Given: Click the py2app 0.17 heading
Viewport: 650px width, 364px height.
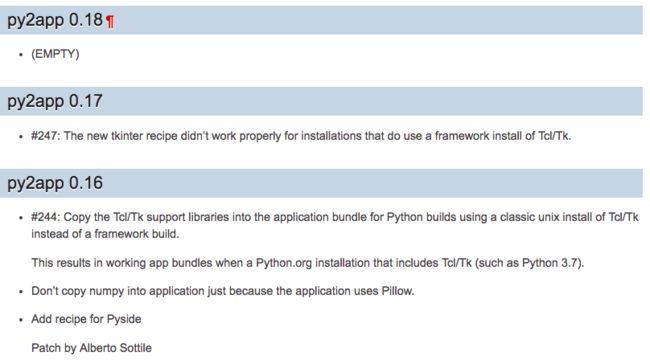Looking at the screenshot, I should click(x=55, y=102).
